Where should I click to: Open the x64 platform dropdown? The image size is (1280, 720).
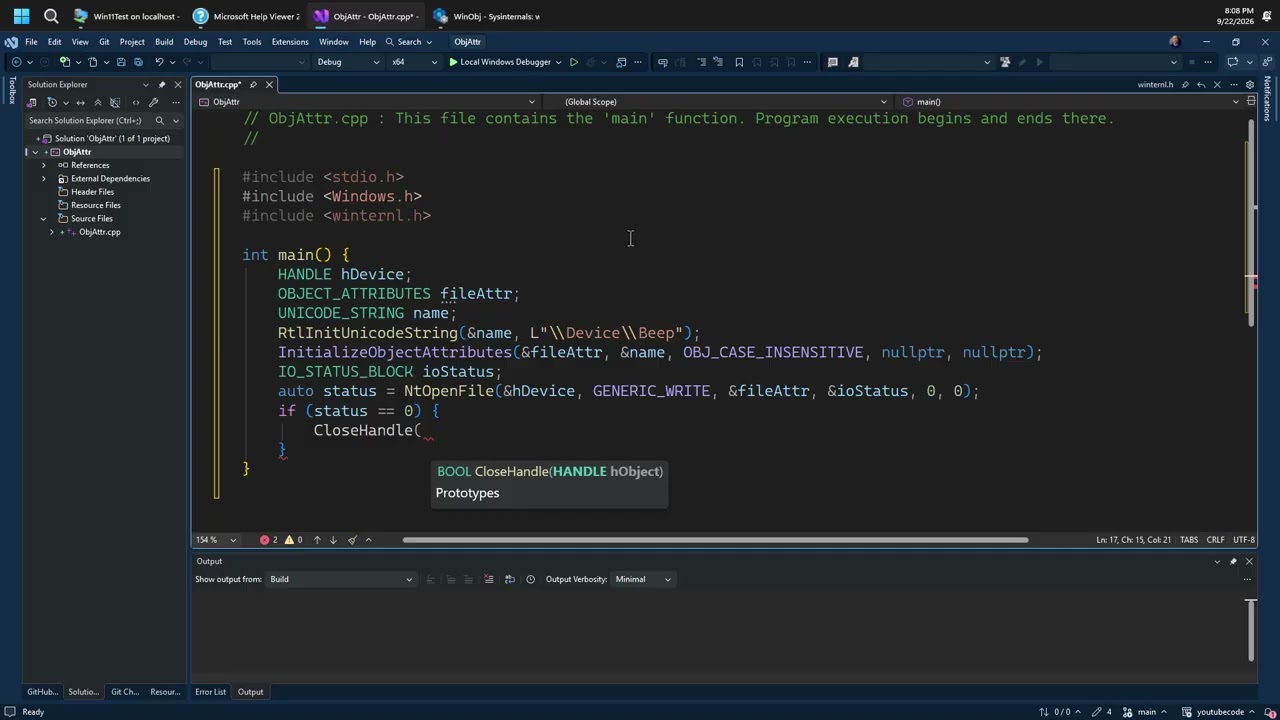[413, 62]
